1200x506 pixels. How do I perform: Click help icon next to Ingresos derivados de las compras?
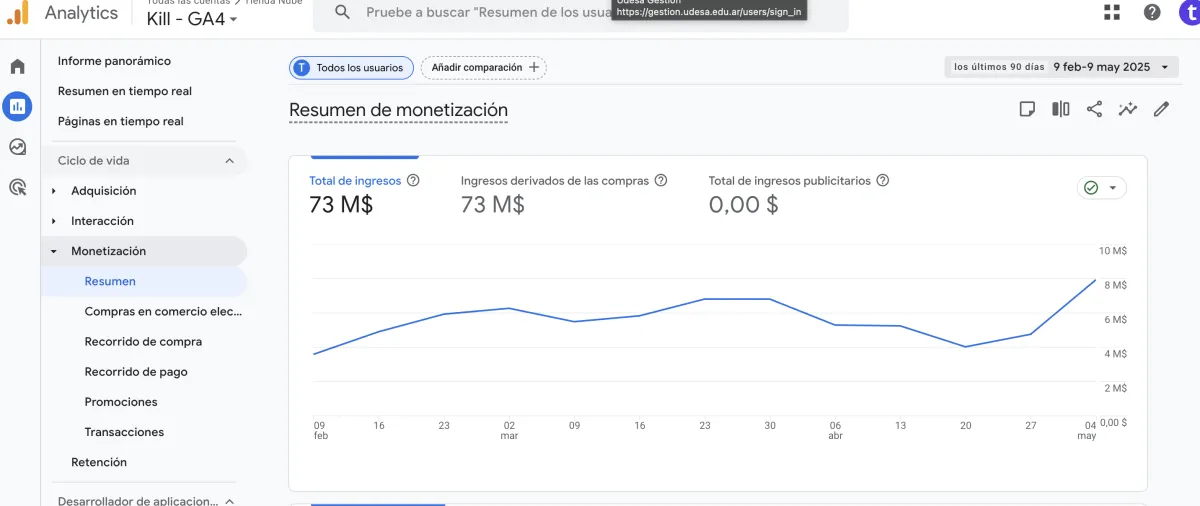(661, 181)
